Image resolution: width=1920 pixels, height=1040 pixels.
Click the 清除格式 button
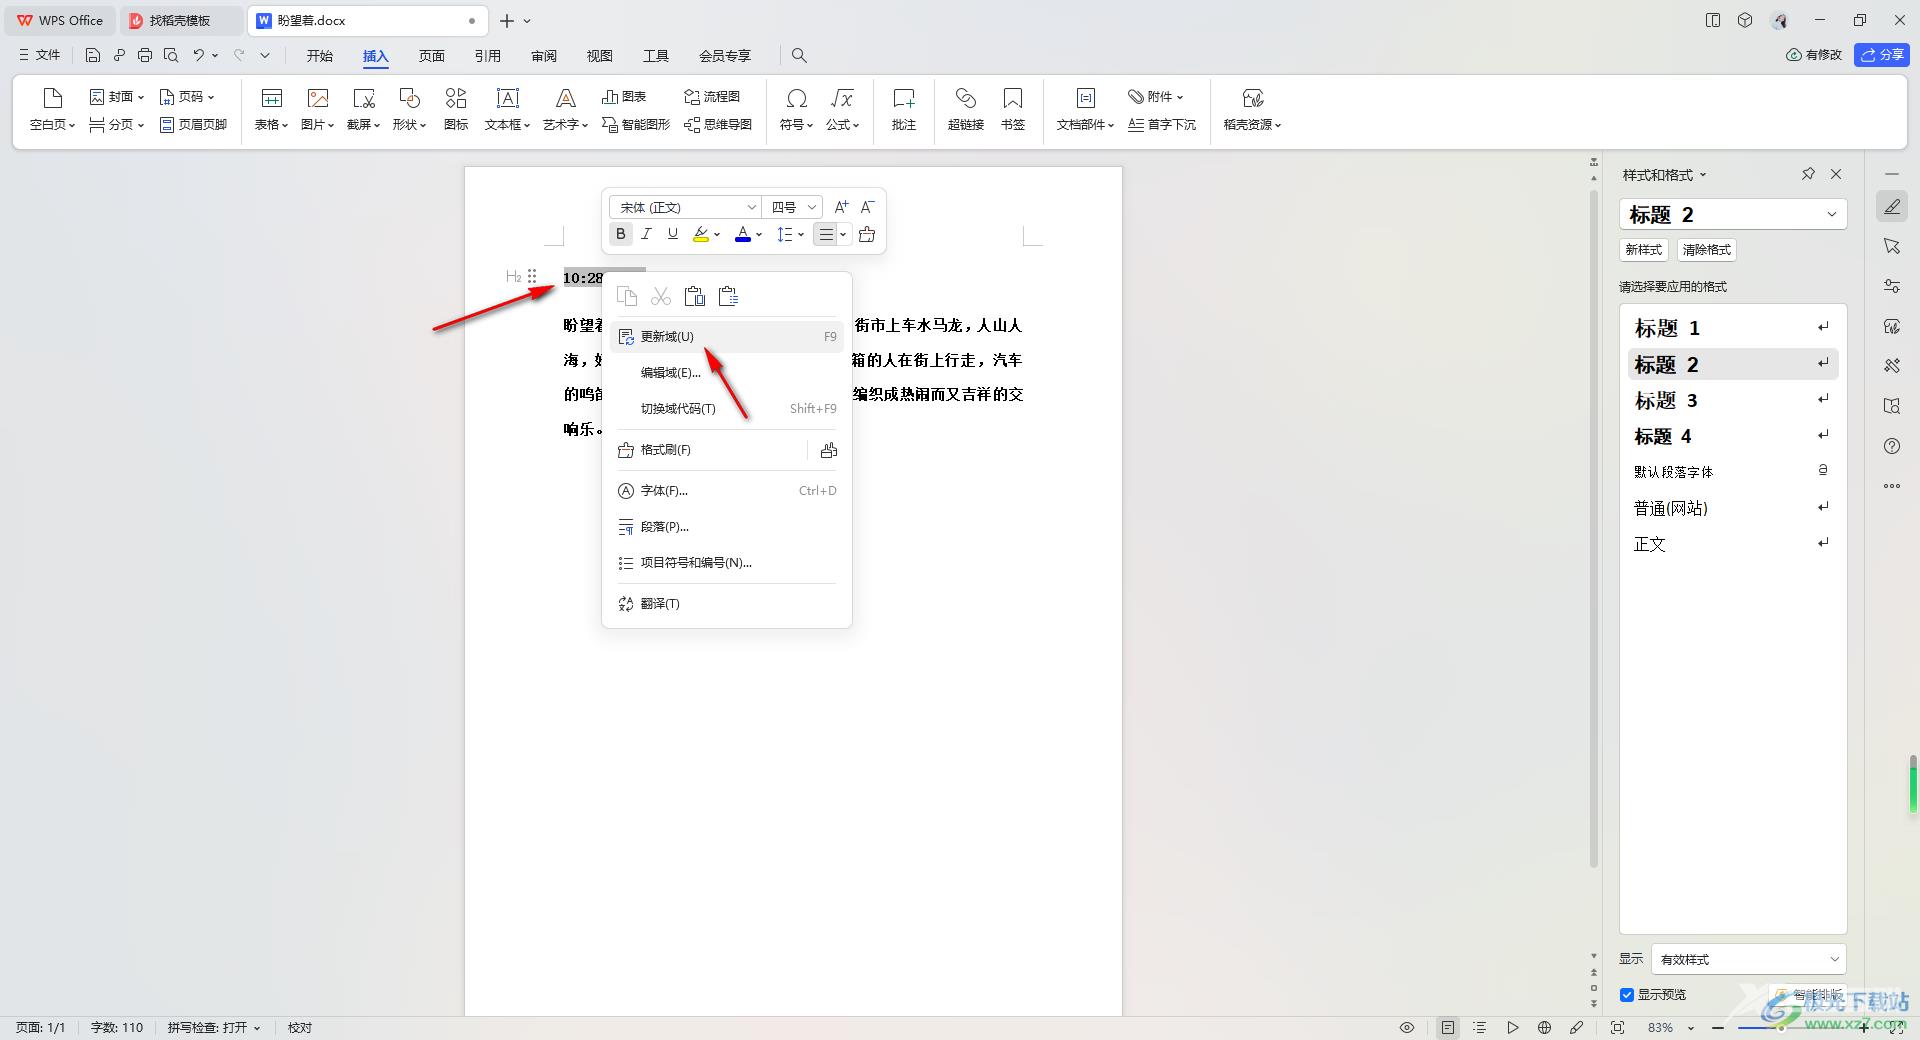(x=1706, y=250)
